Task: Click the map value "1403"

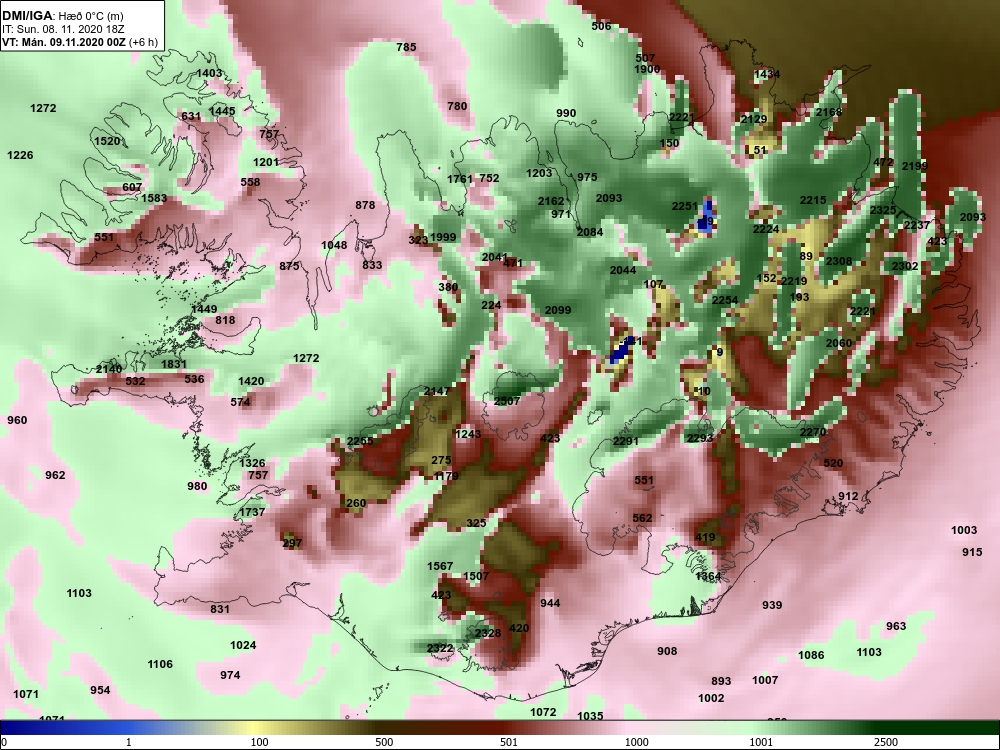Action: [x=209, y=73]
